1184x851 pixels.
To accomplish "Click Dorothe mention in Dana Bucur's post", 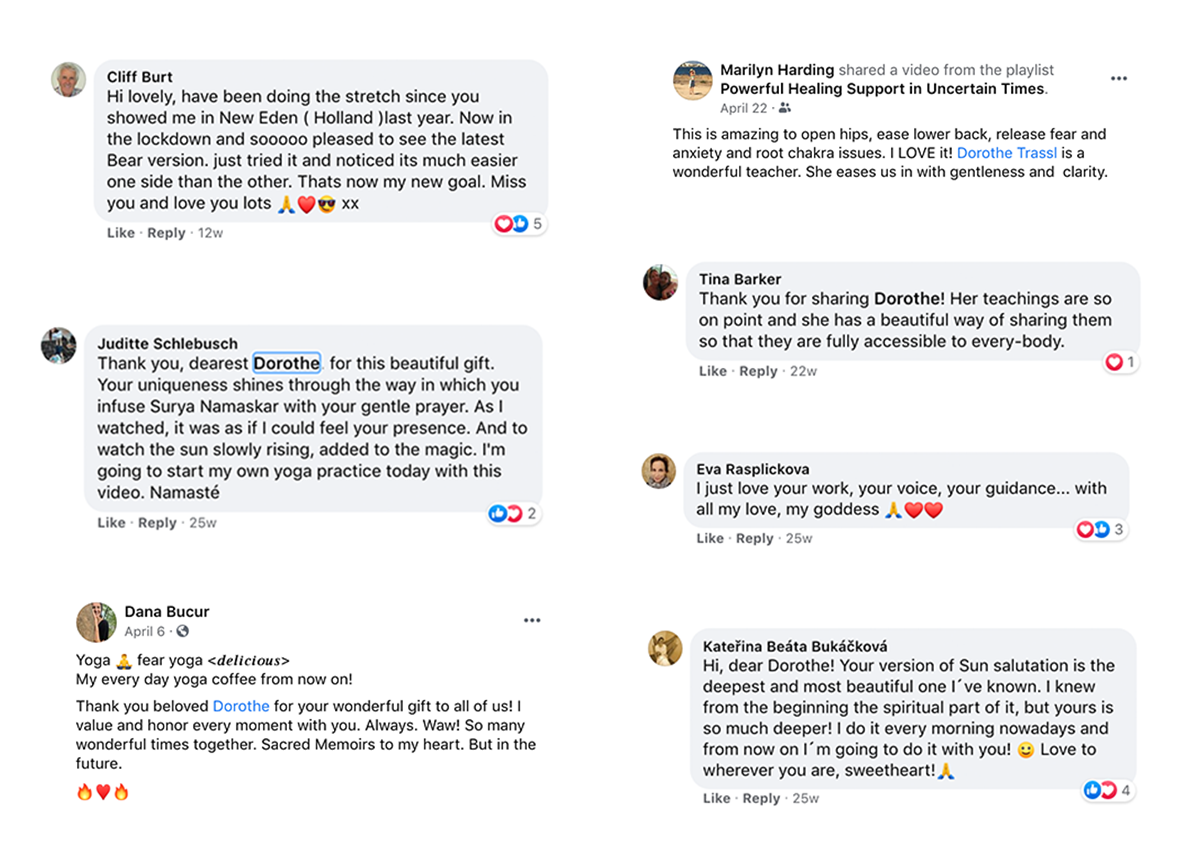I will pyautogui.click(x=241, y=706).
